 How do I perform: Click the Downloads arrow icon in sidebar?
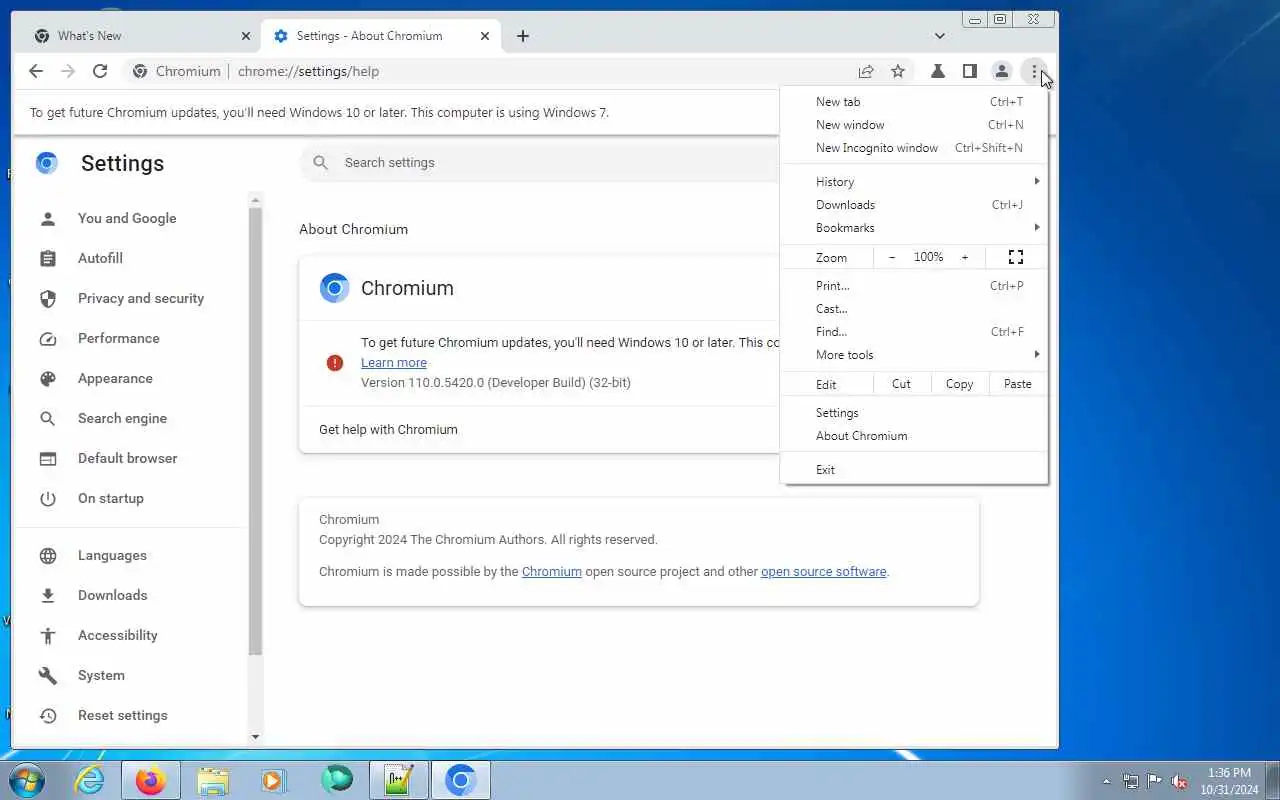pyautogui.click(x=48, y=595)
